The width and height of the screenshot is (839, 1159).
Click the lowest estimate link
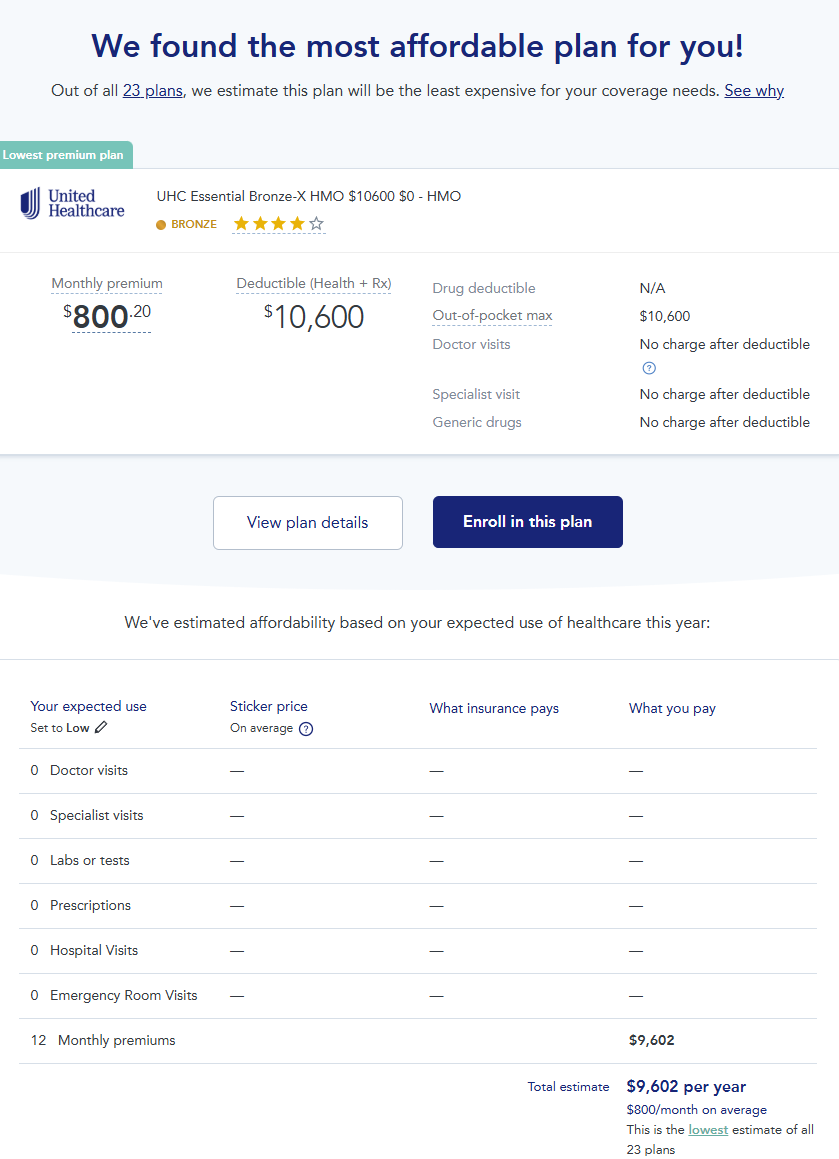pos(708,1129)
